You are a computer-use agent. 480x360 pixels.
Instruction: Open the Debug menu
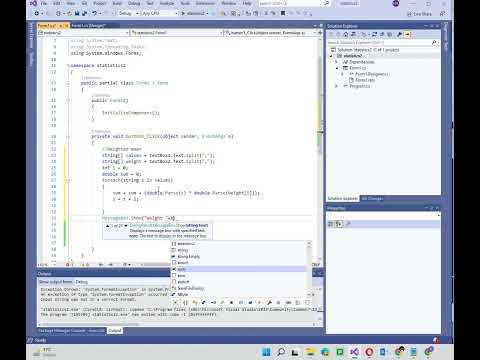(x=134, y=3)
